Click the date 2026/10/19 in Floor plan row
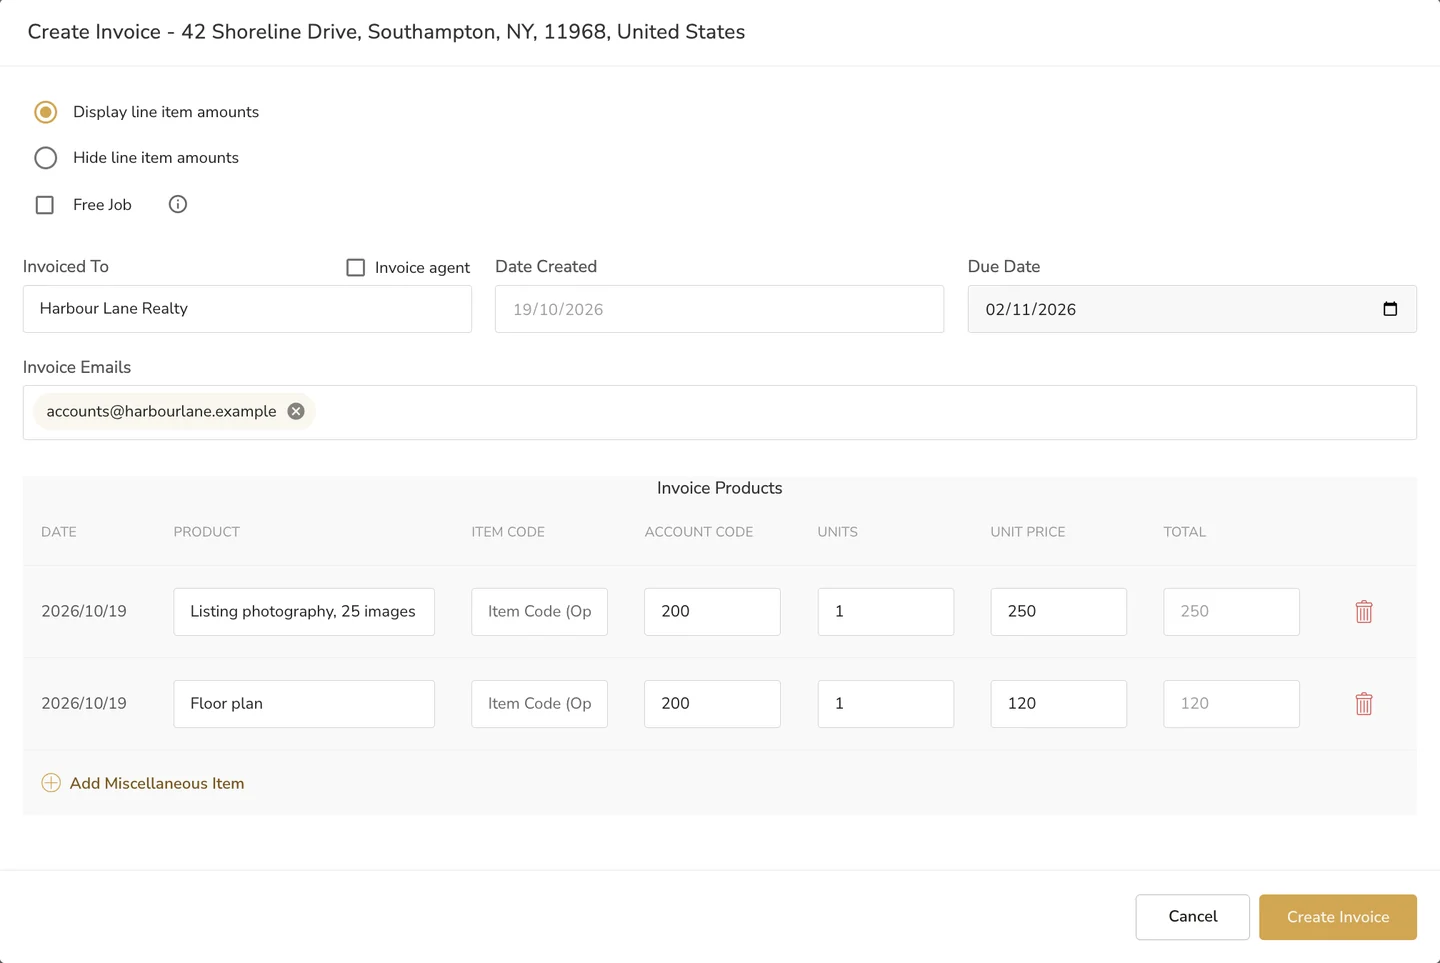 84,704
